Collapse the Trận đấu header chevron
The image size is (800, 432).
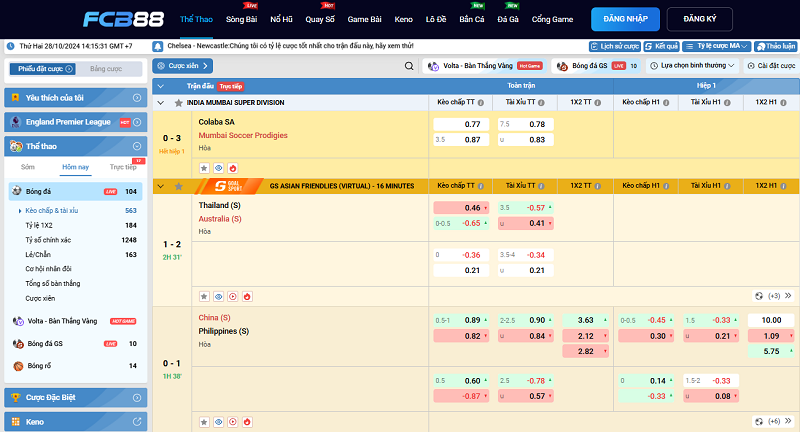tap(161, 86)
